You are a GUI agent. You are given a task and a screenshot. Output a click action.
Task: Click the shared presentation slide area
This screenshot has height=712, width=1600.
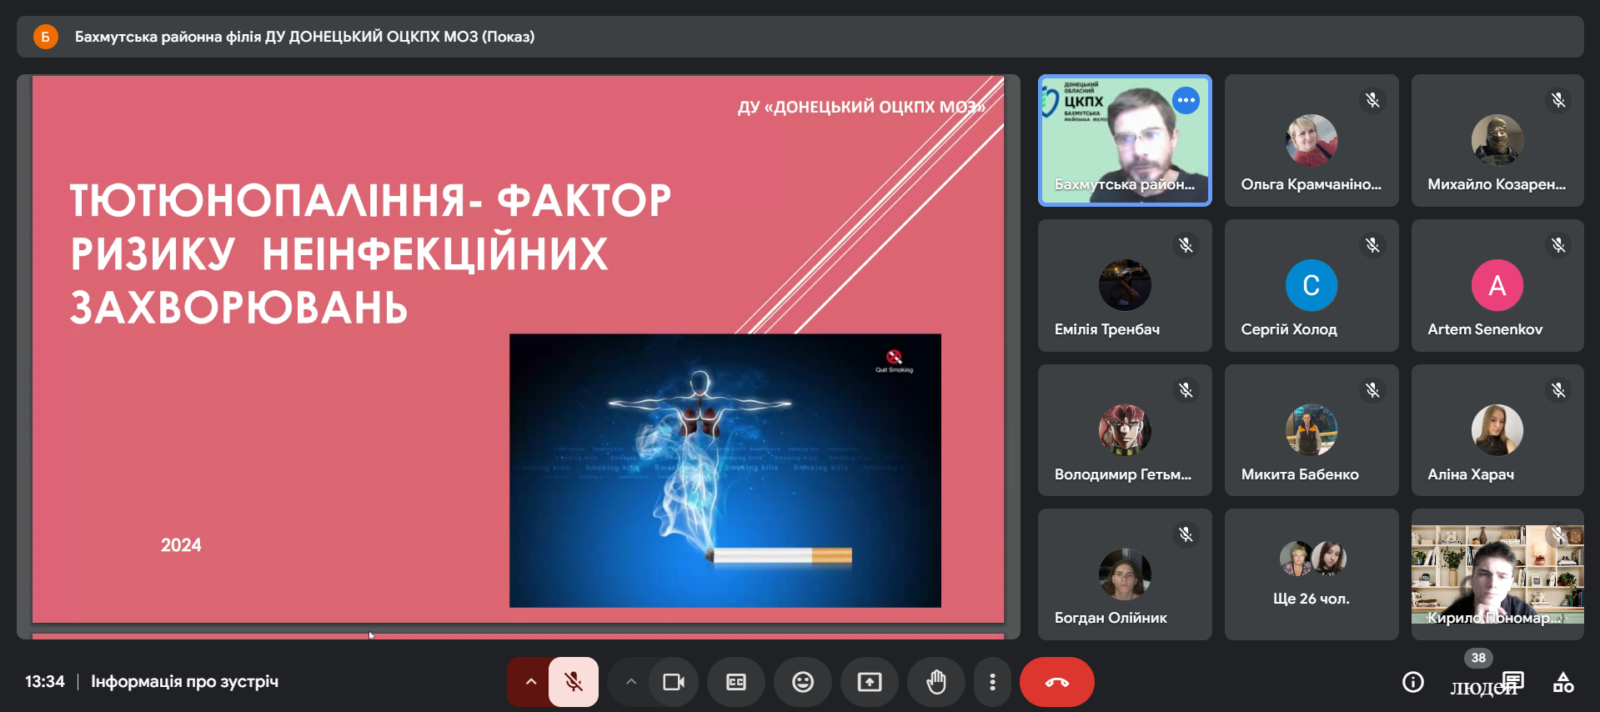click(518, 350)
